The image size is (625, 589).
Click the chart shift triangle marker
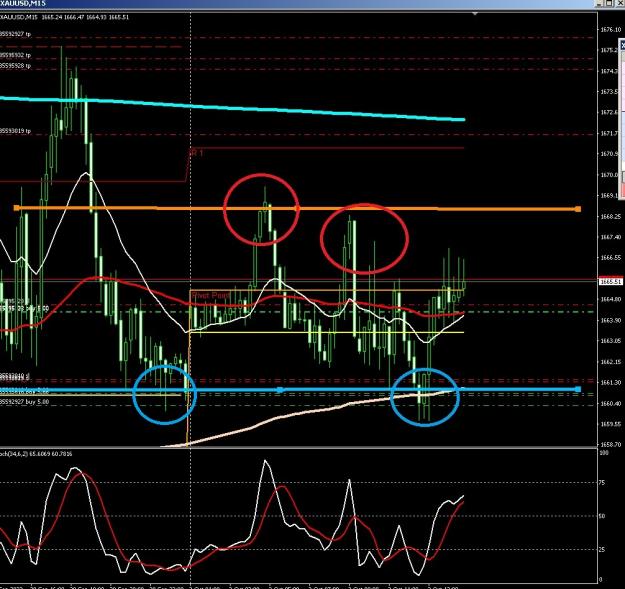tap(475, 14)
